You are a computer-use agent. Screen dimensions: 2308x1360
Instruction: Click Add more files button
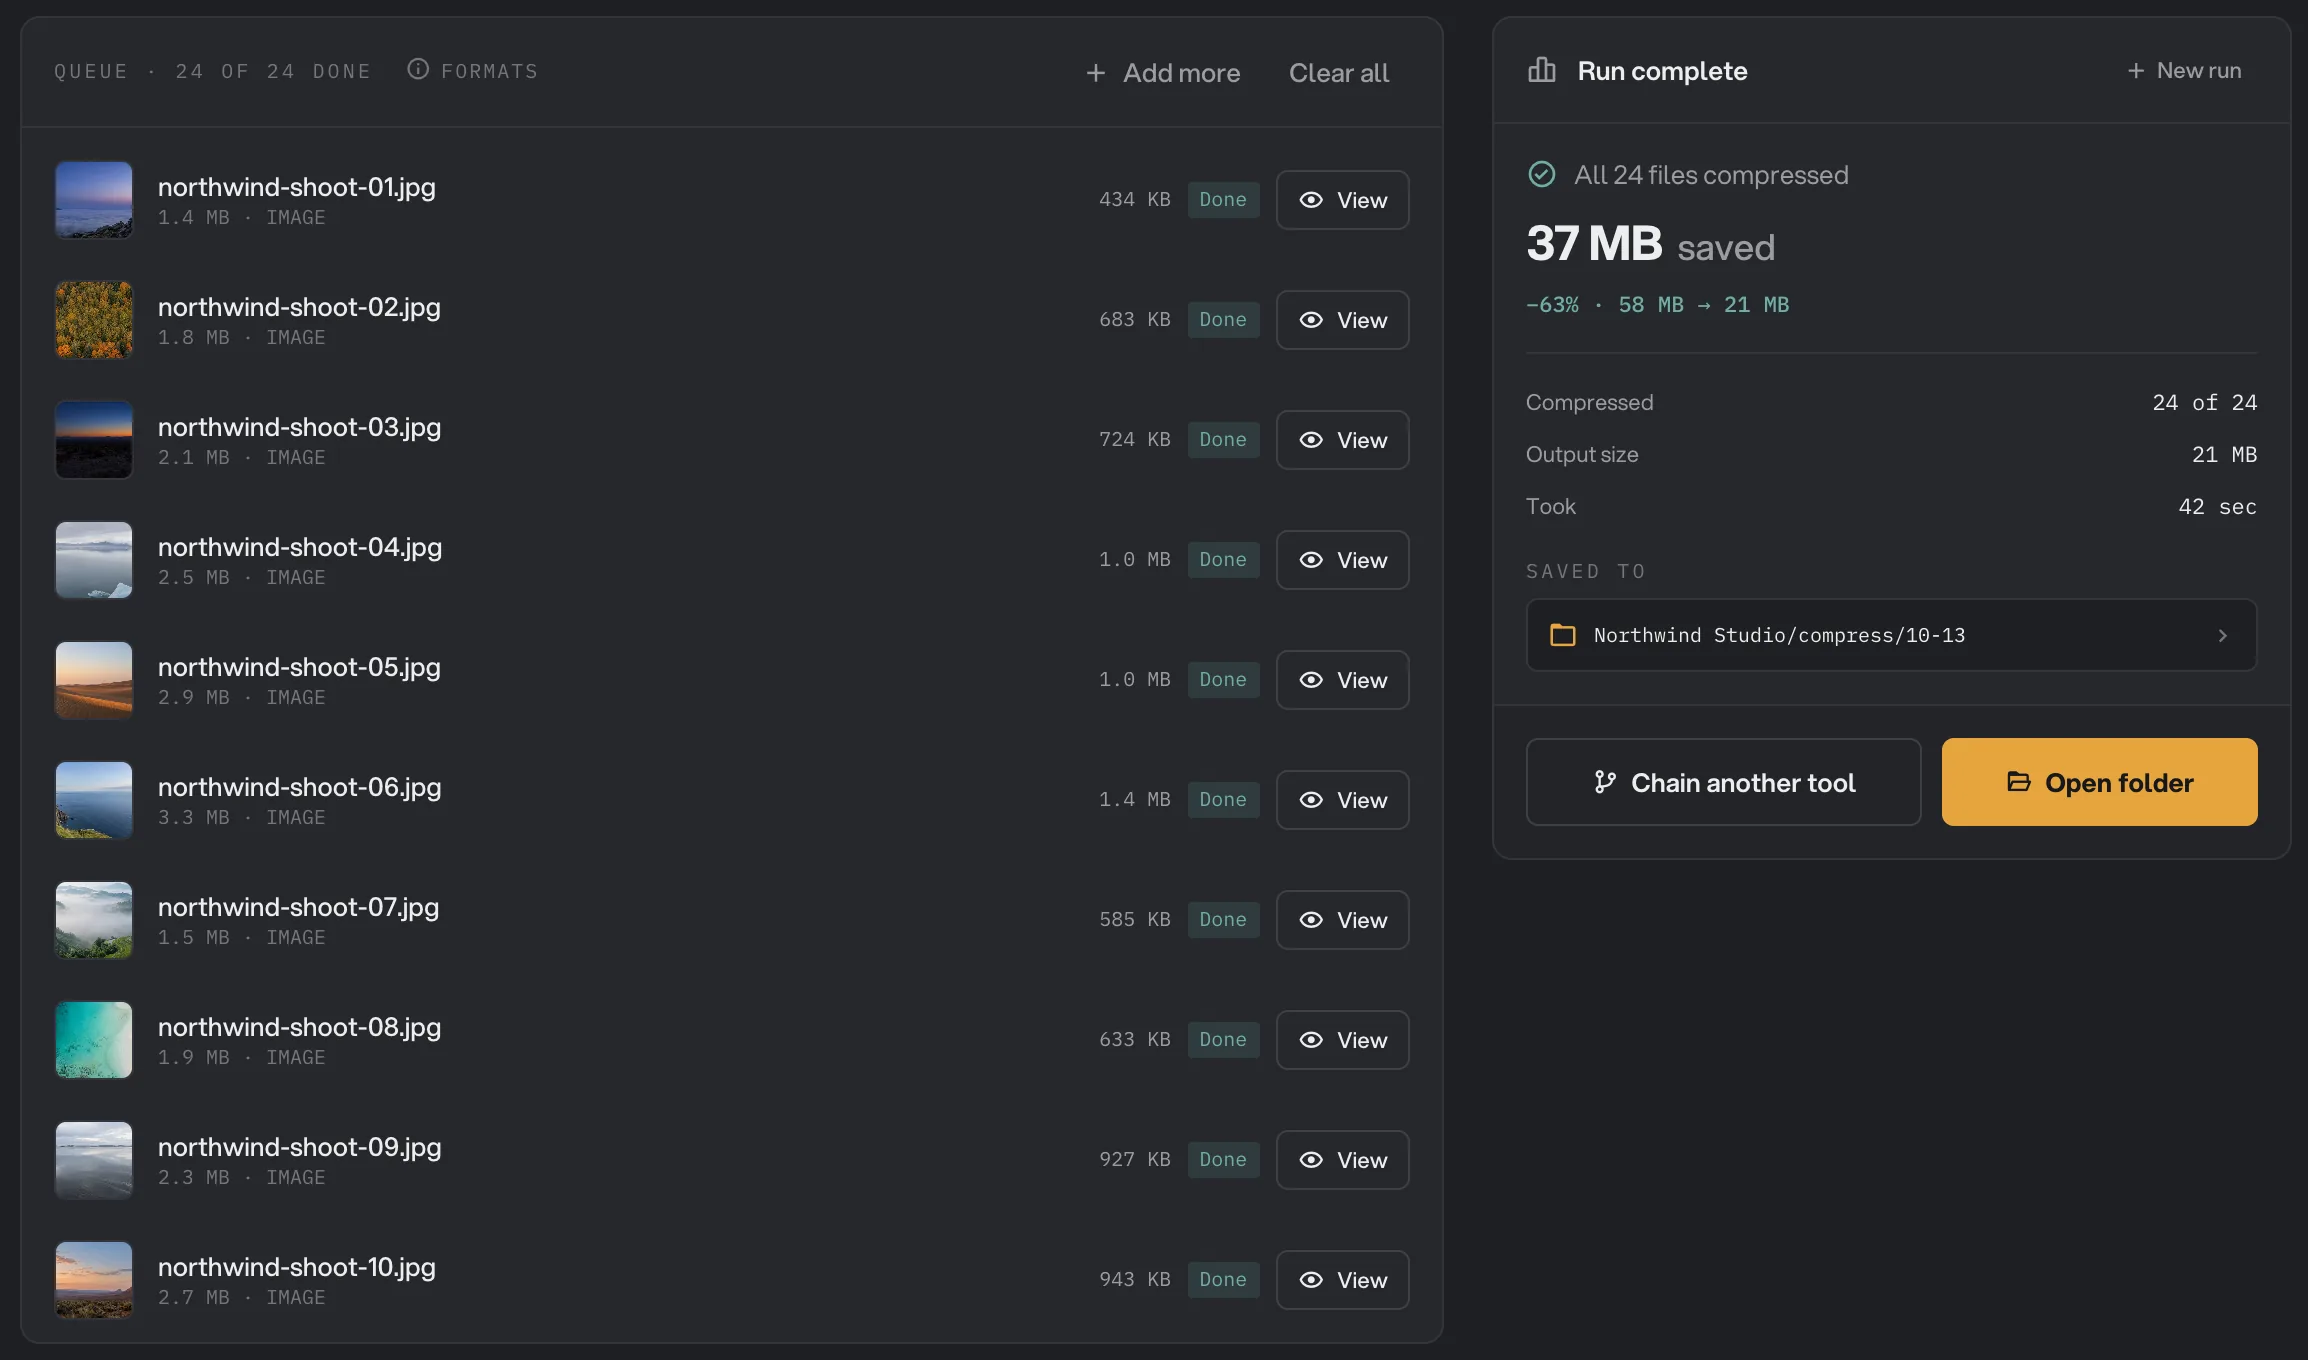tap(1163, 73)
